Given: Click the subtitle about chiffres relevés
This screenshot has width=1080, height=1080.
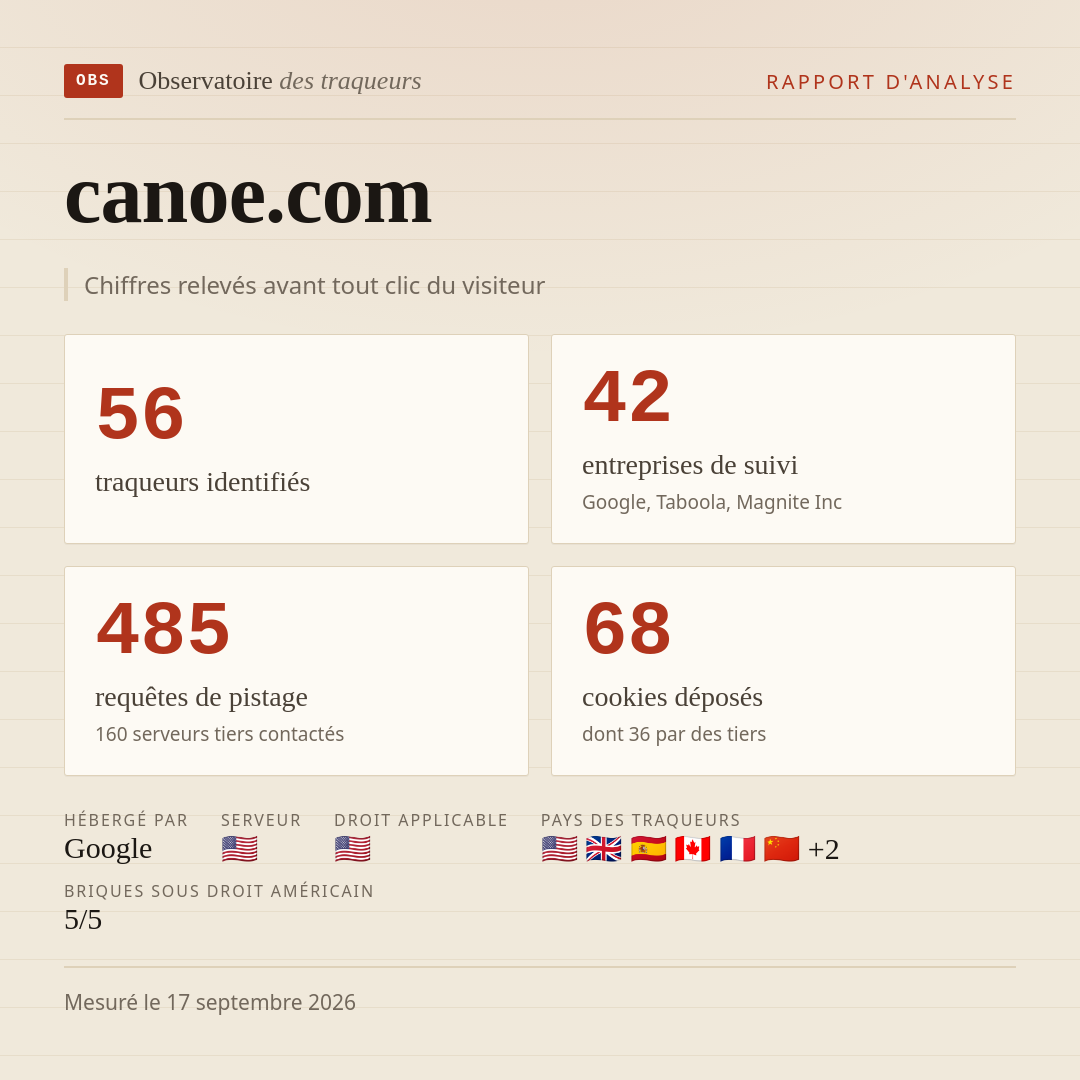Looking at the screenshot, I should [314, 285].
